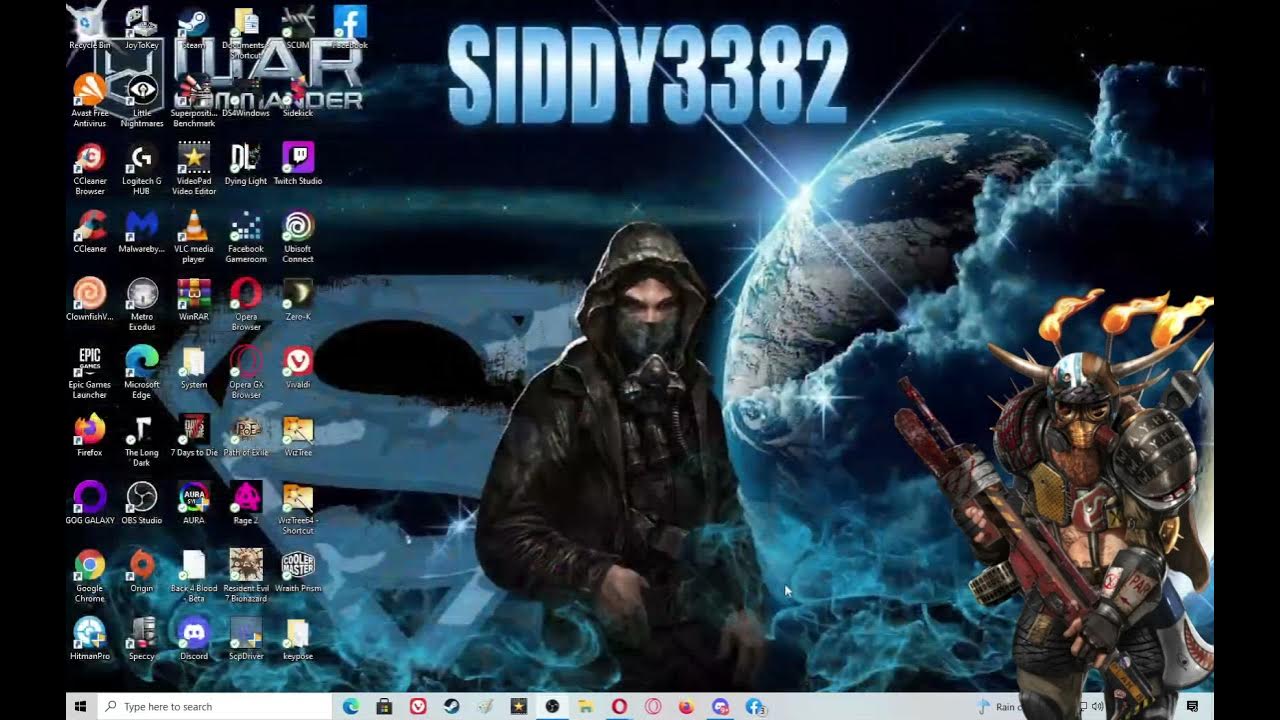Image resolution: width=1280 pixels, height=720 pixels.
Task: Open Ubisoft Connect desktop shortcut
Action: (298, 236)
